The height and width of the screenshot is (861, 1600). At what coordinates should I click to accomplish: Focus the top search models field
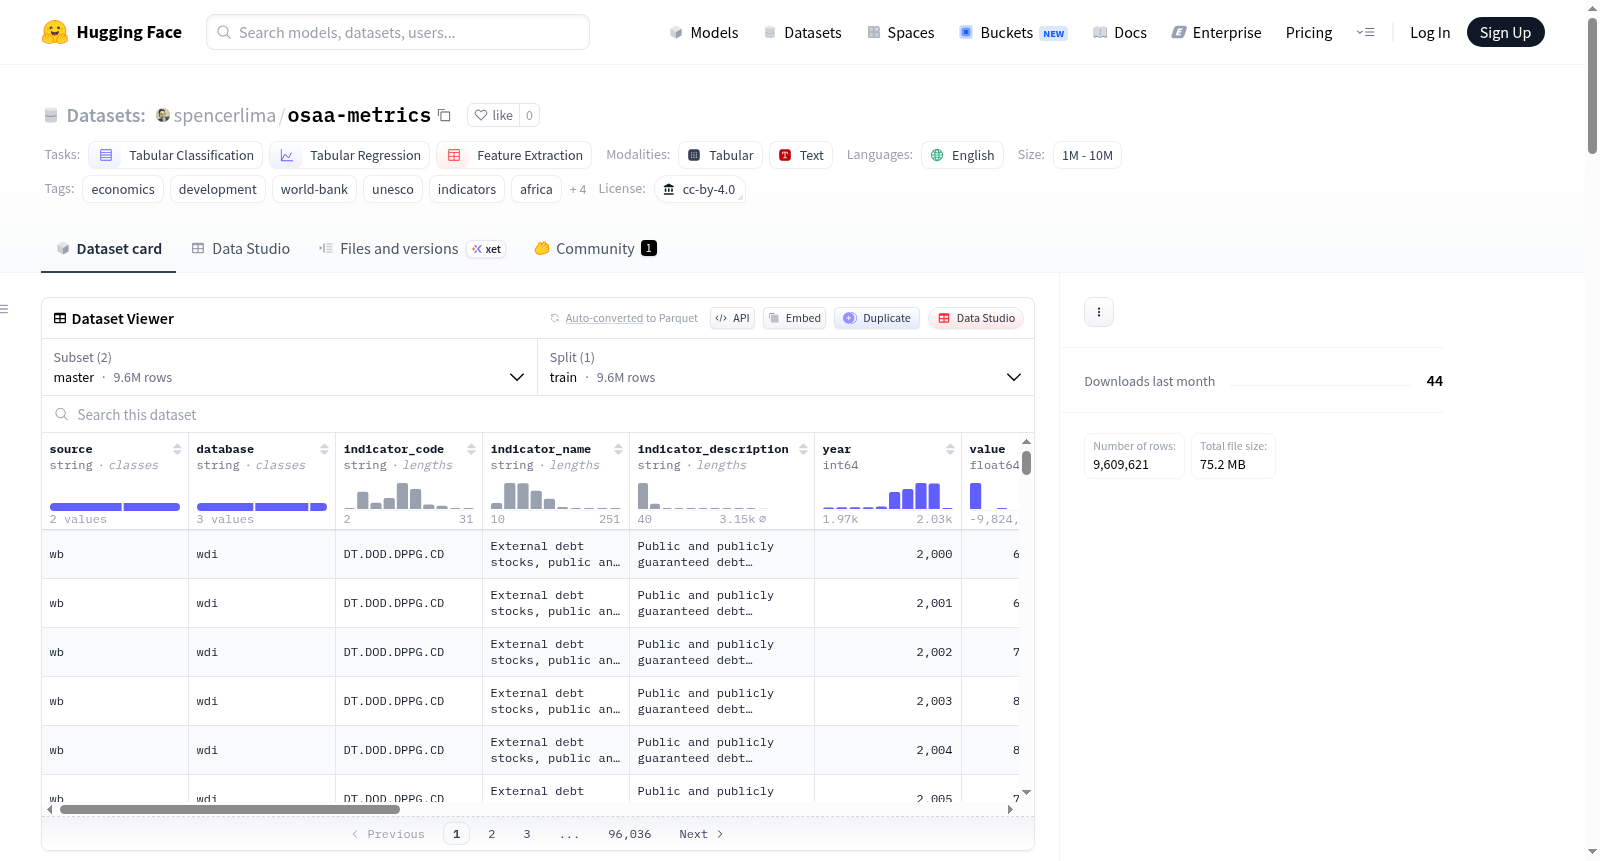click(x=398, y=32)
